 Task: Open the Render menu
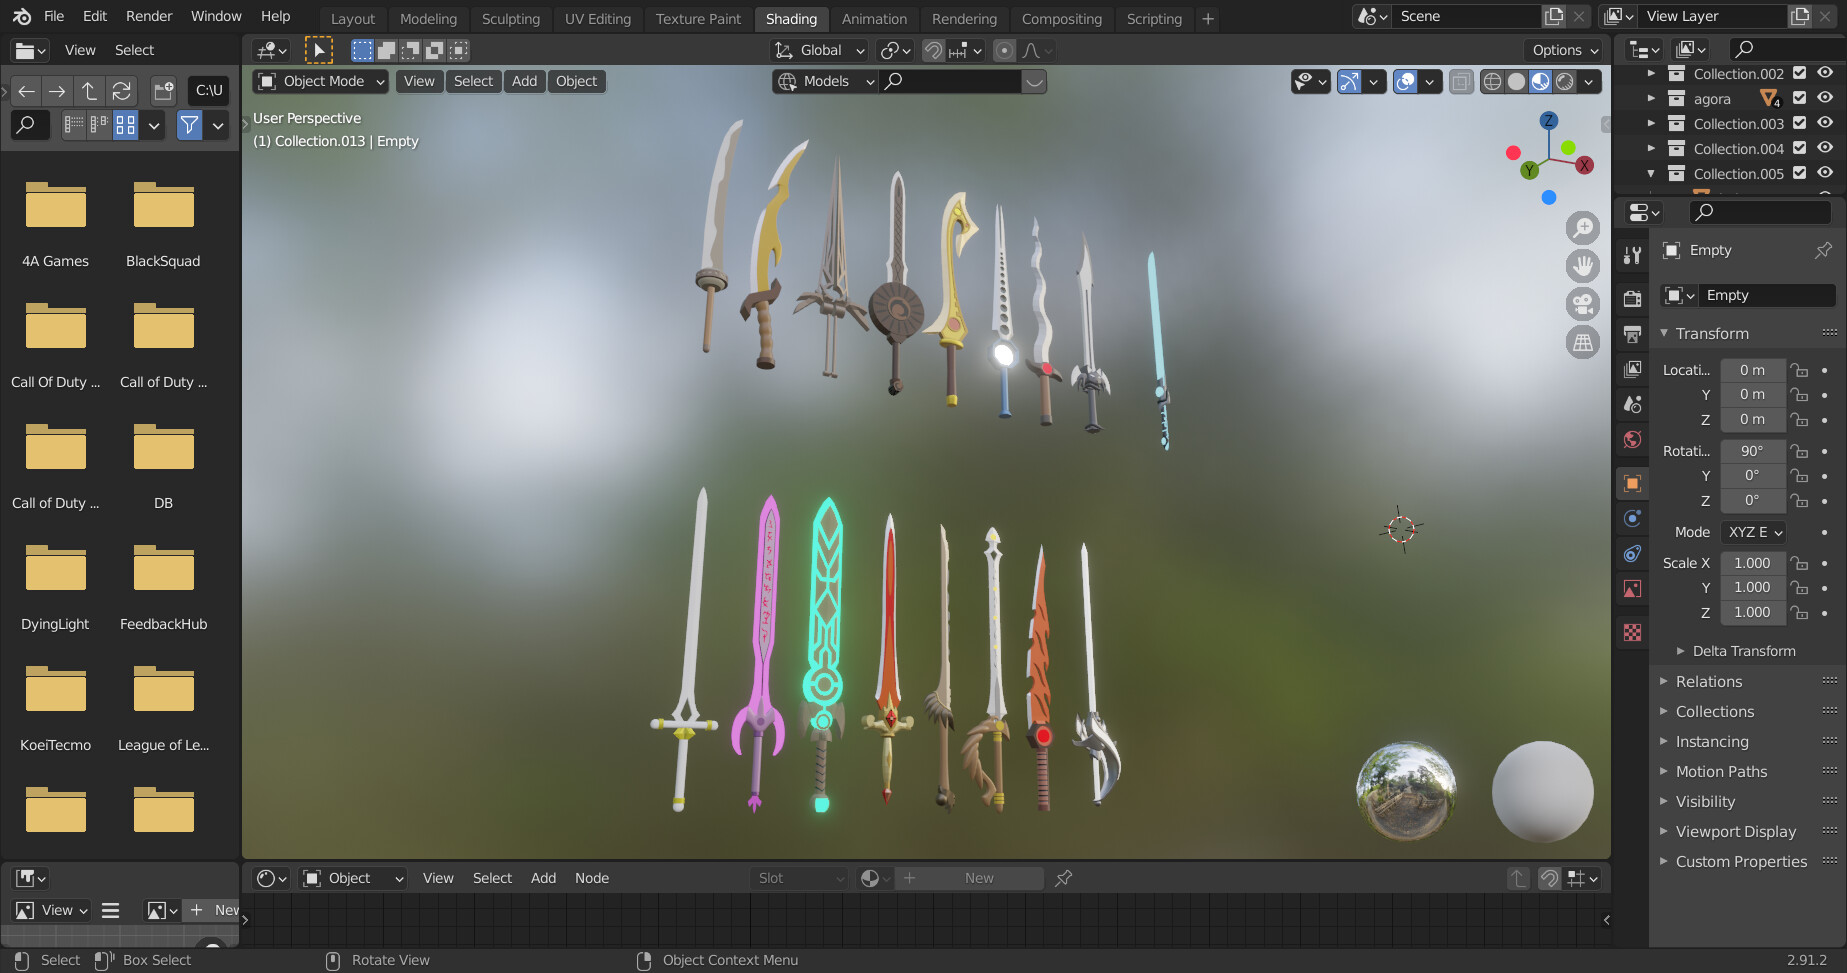point(148,16)
